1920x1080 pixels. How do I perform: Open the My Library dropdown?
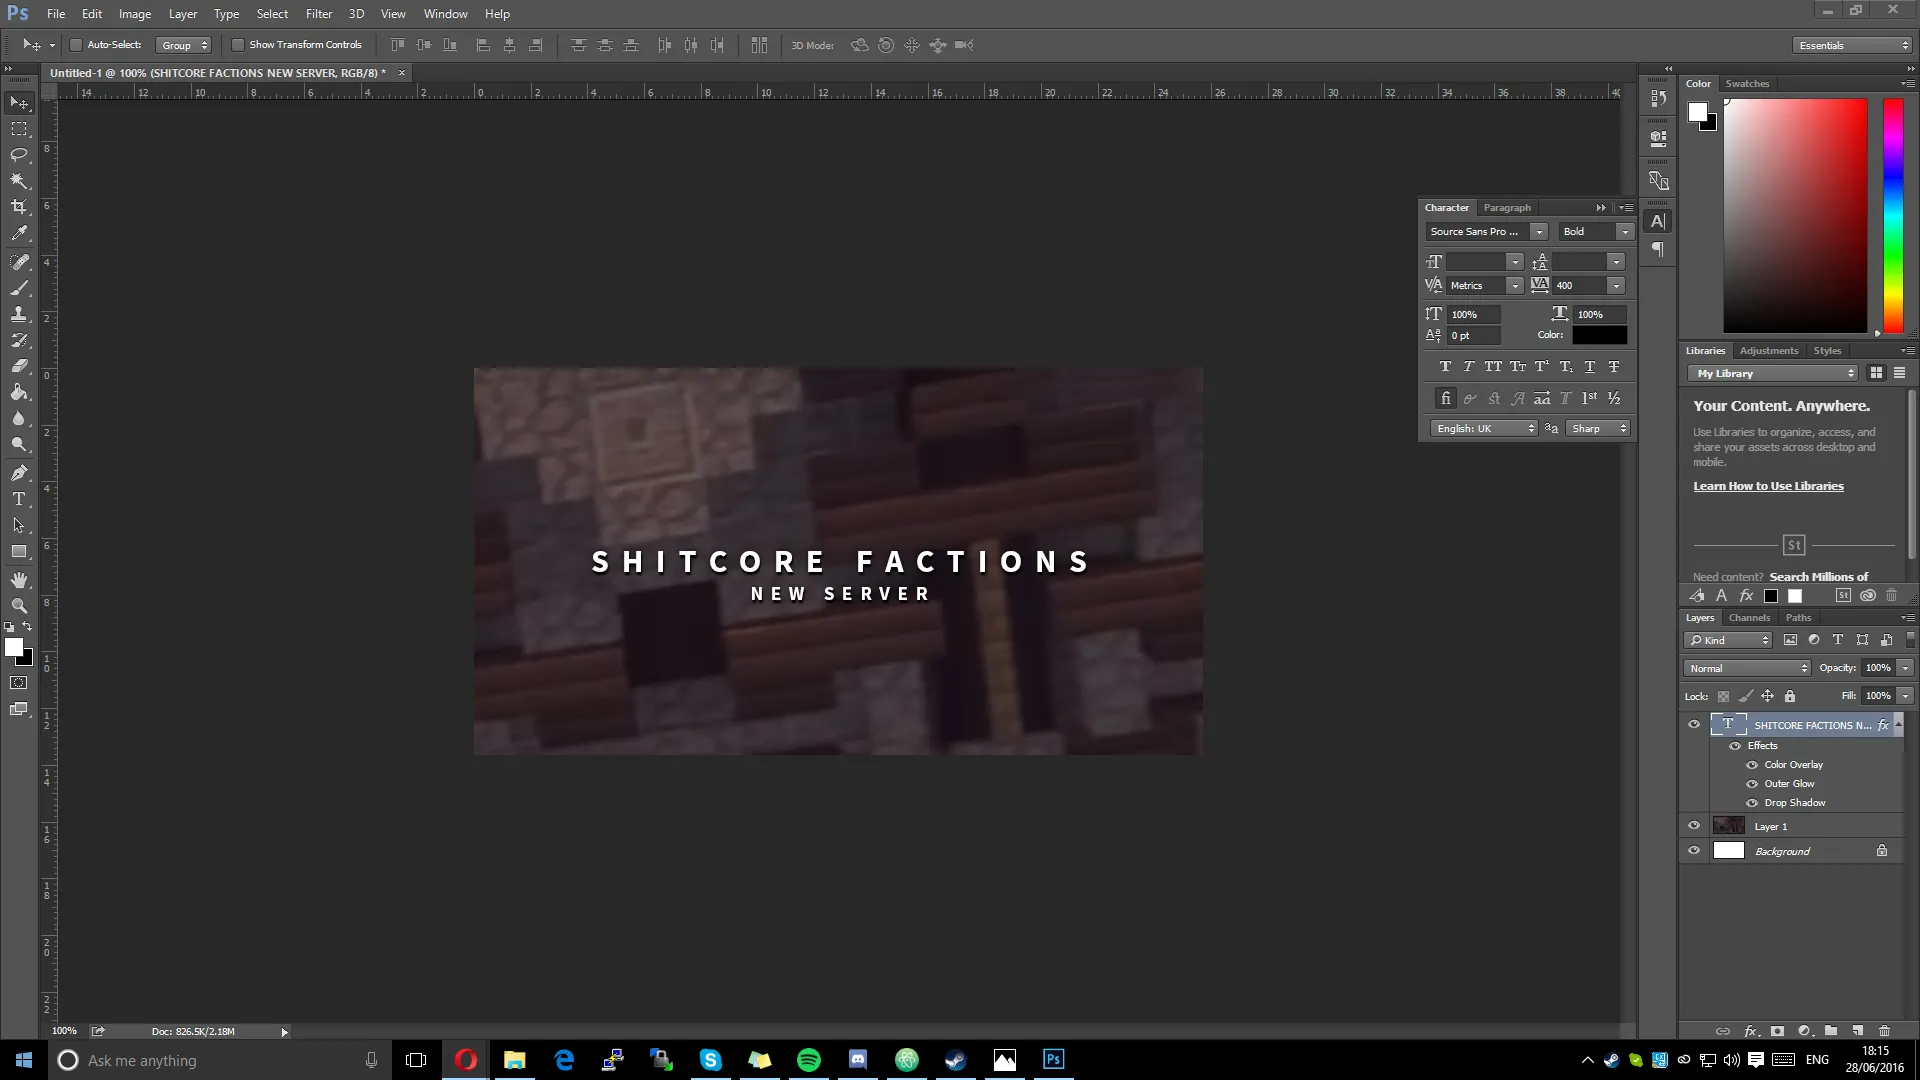point(1773,374)
